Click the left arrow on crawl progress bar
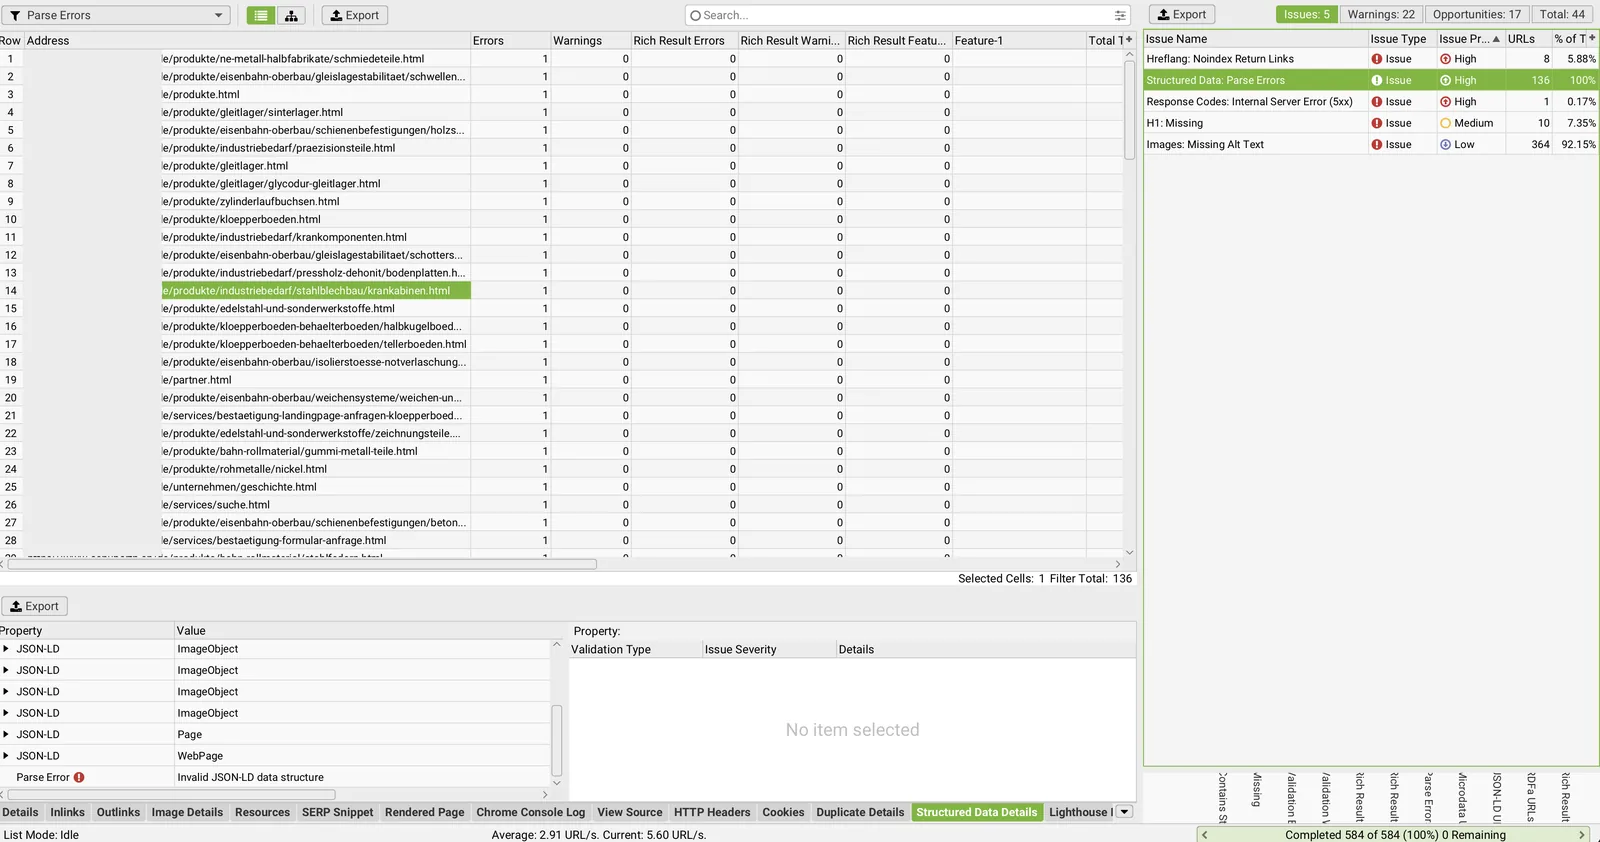This screenshot has height=842, width=1600. coord(1204,834)
